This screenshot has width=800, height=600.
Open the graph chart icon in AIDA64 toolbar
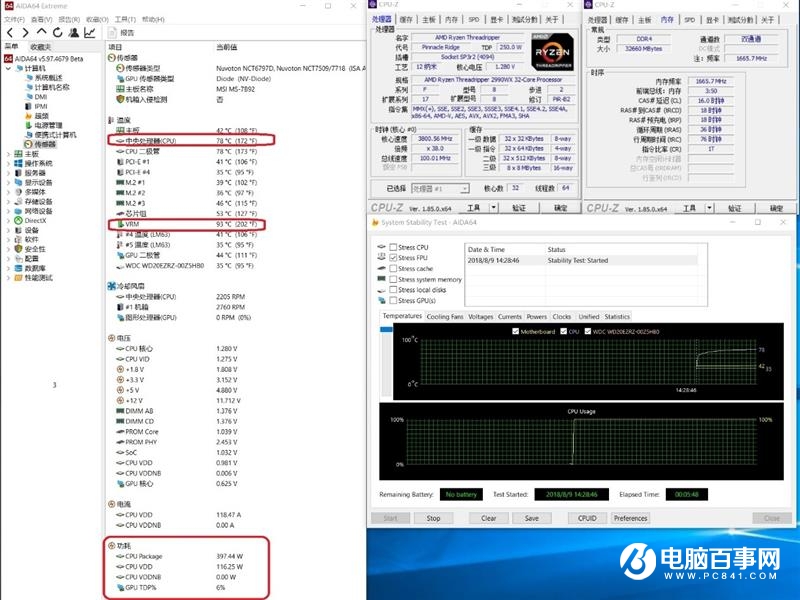89,32
